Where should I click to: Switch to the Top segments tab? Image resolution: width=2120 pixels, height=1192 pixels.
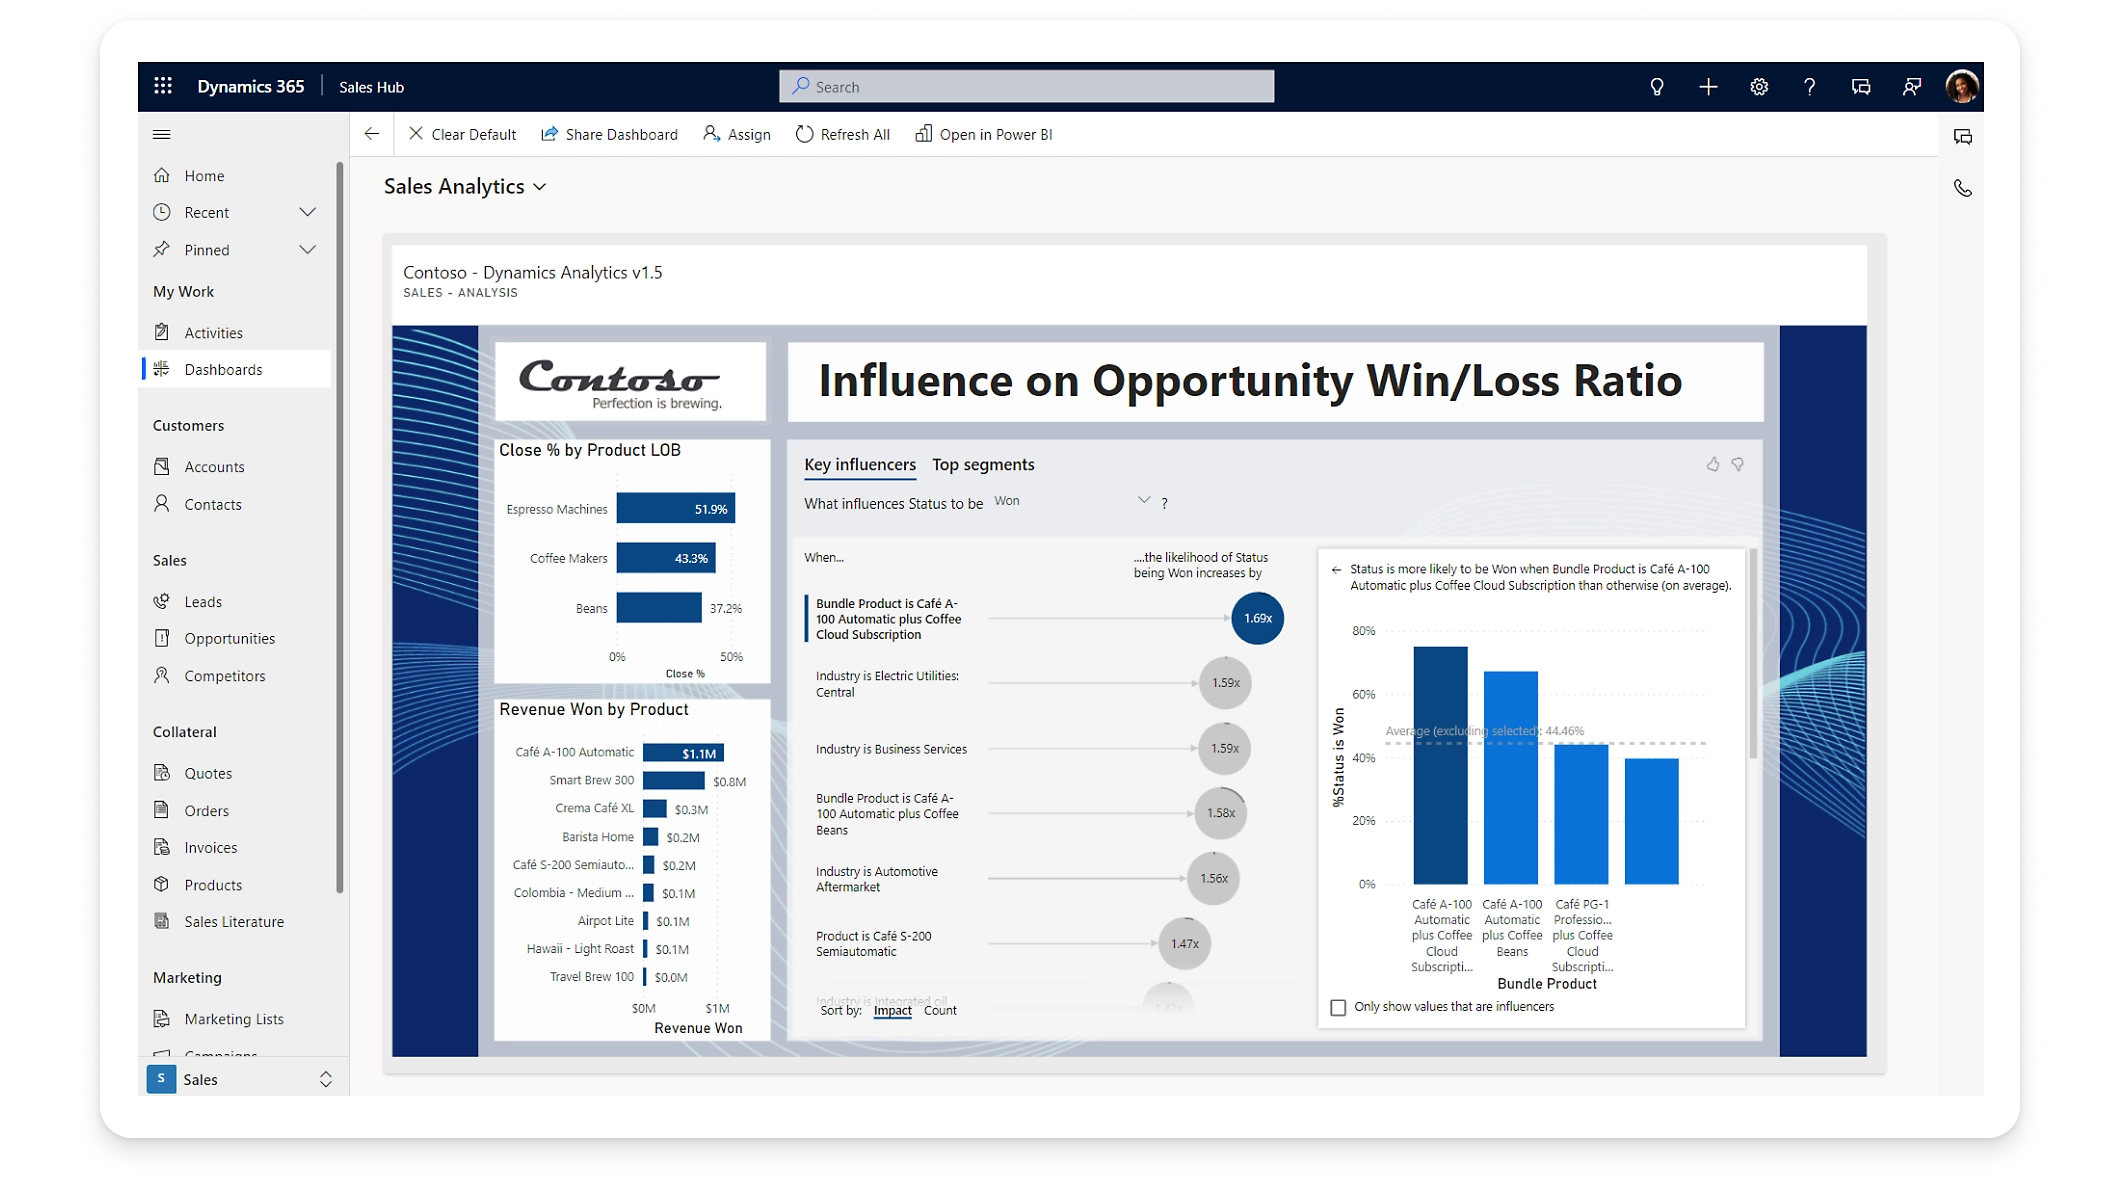[x=983, y=464]
